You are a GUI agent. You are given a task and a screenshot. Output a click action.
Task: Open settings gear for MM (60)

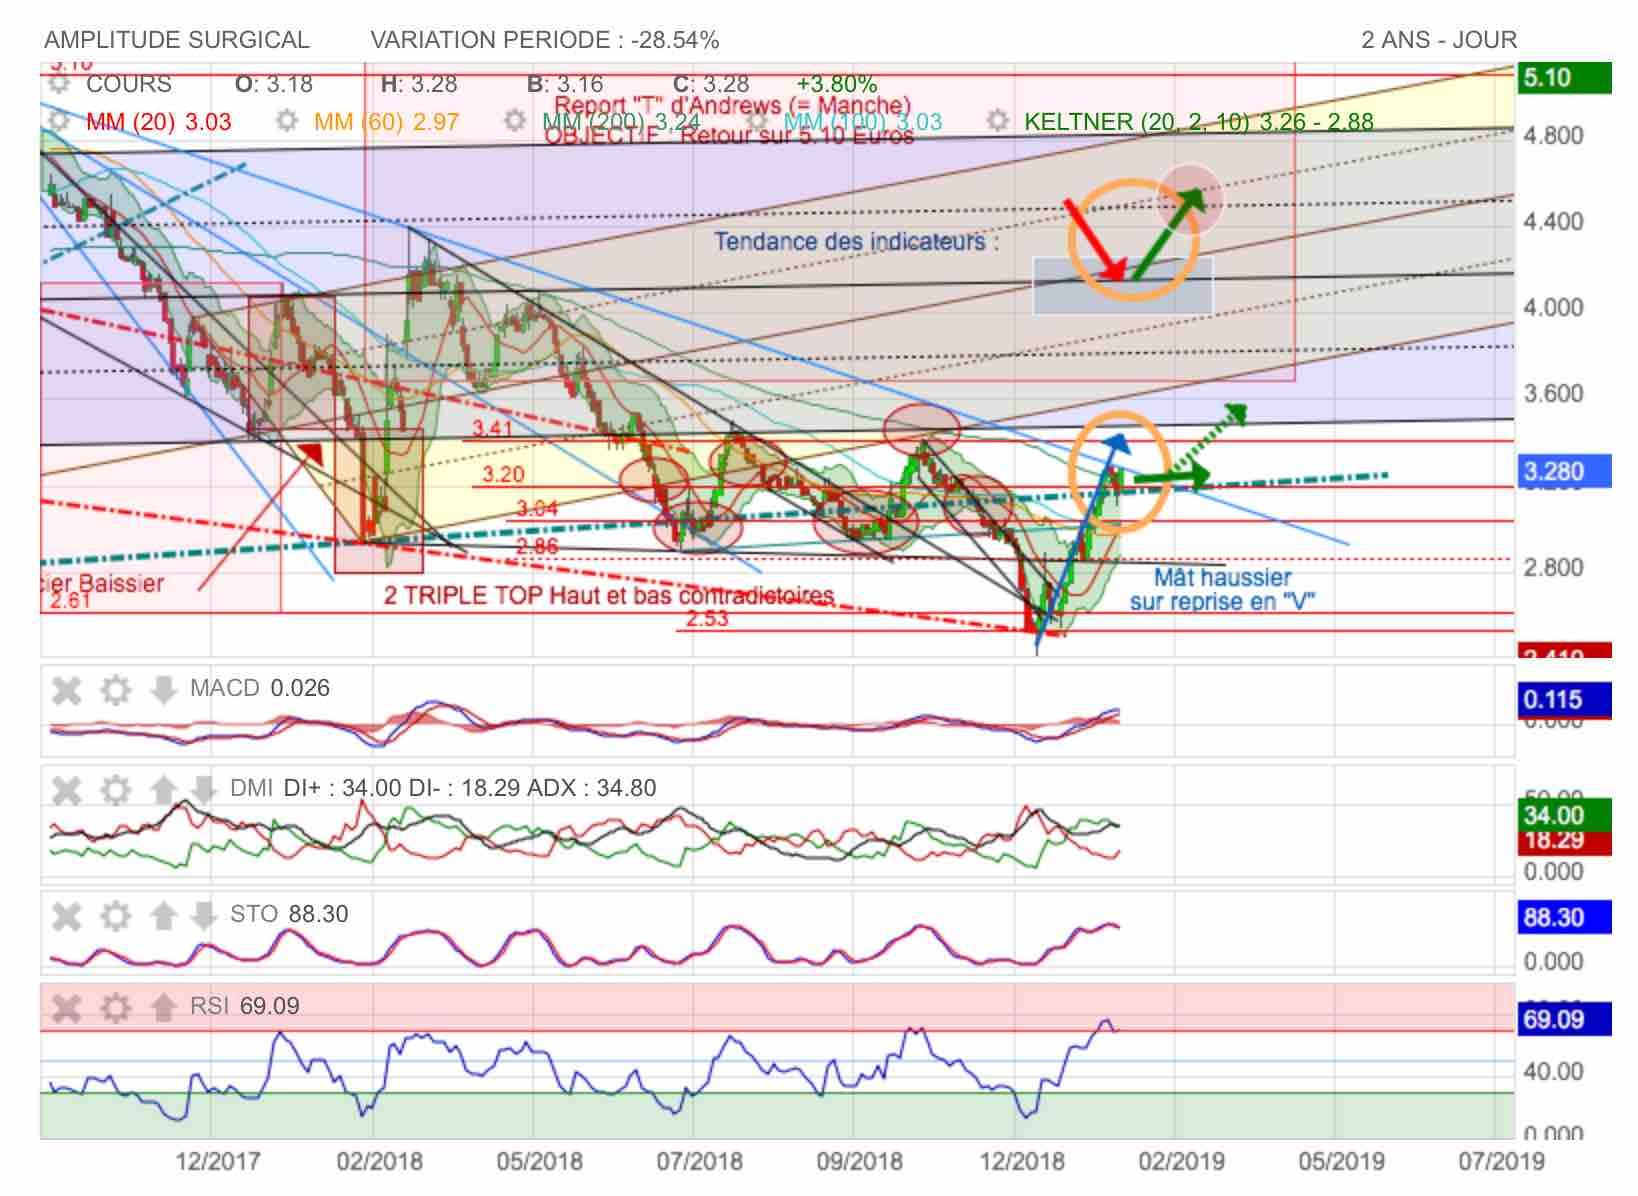click(287, 122)
